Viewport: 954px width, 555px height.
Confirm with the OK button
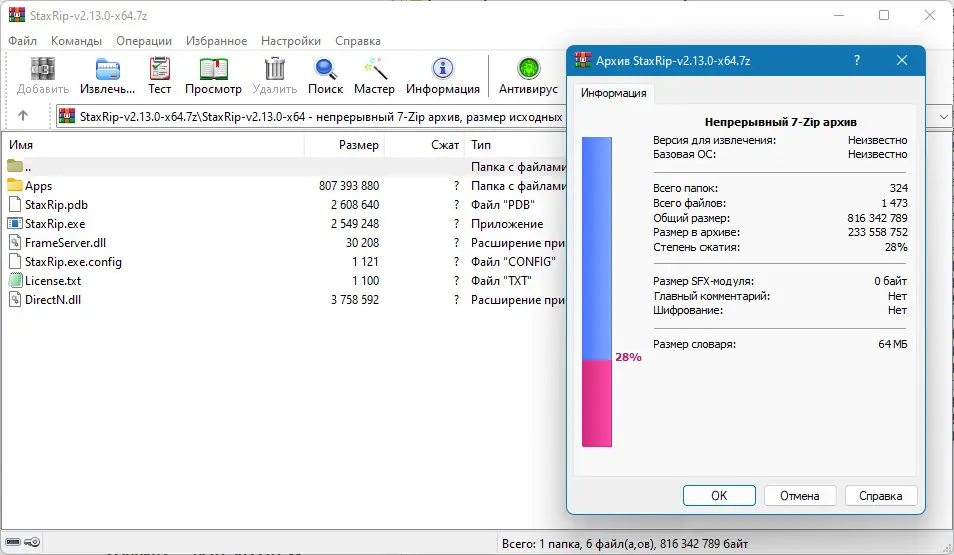[x=719, y=495]
